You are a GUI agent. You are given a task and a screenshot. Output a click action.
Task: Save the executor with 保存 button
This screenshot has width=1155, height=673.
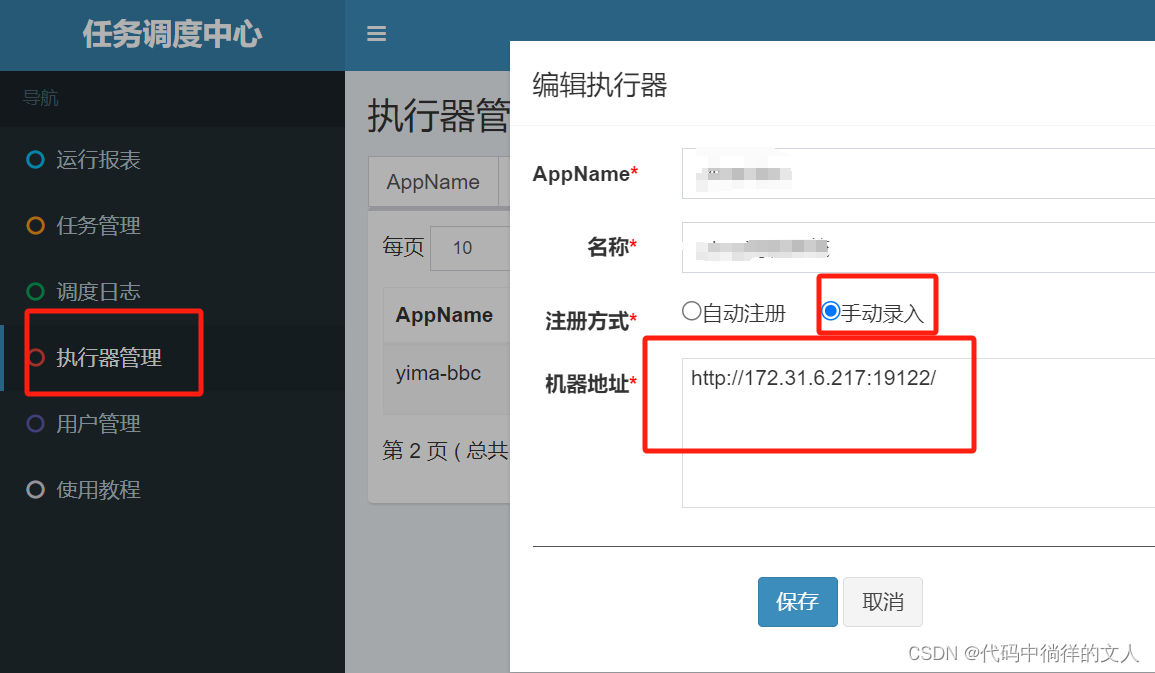point(798,602)
